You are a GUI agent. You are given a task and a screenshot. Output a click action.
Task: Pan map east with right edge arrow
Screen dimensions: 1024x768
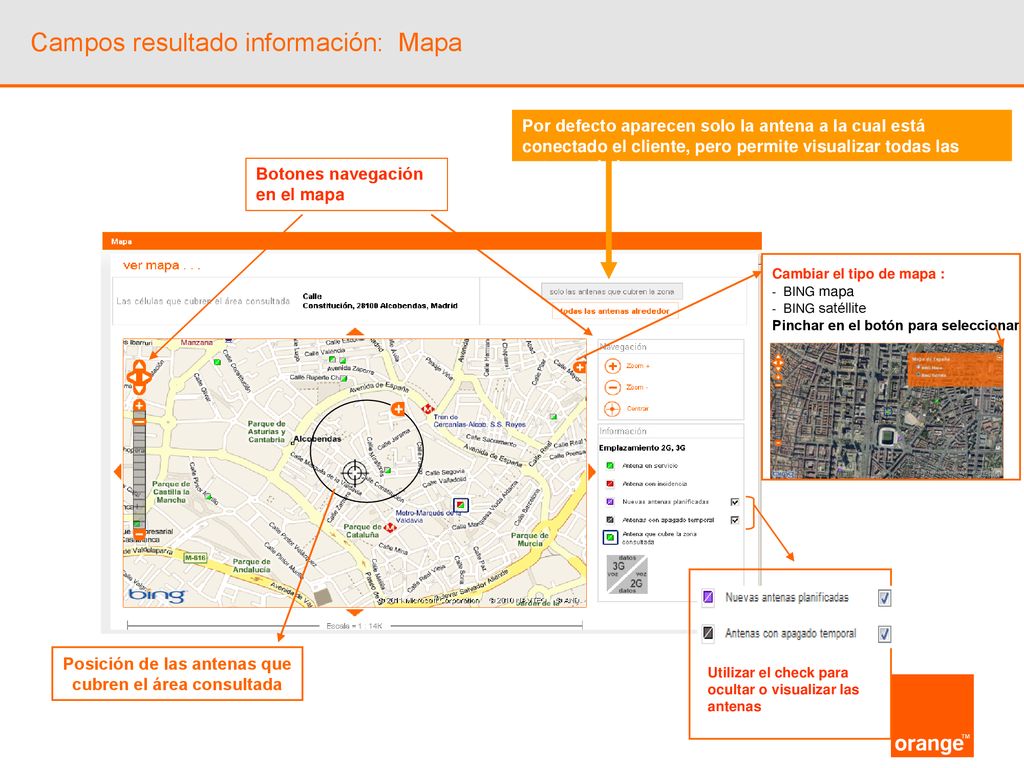click(592, 471)
